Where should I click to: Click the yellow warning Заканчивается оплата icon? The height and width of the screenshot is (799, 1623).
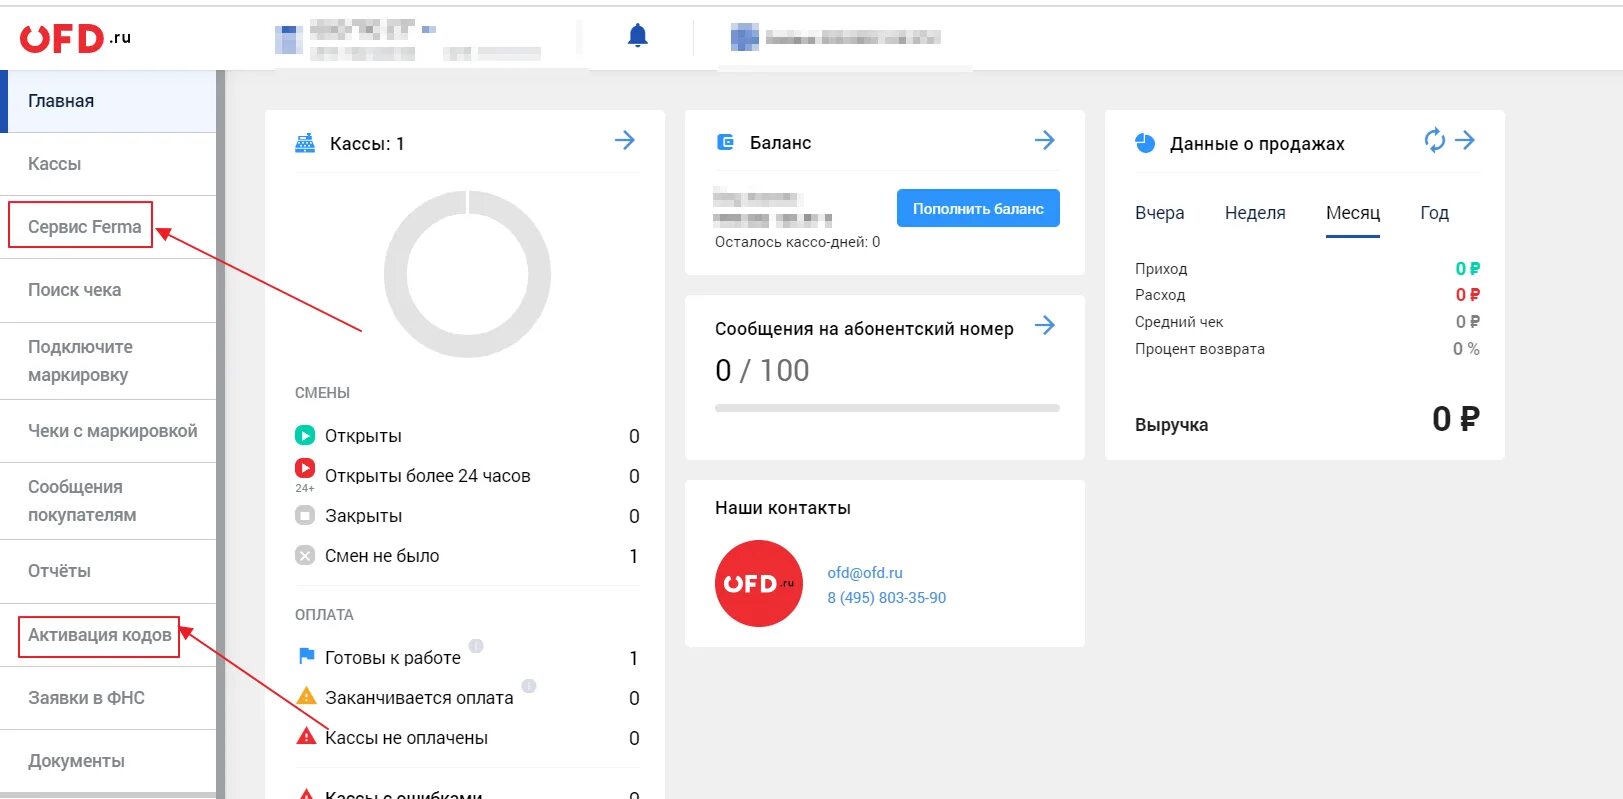[x=307, y=695]
